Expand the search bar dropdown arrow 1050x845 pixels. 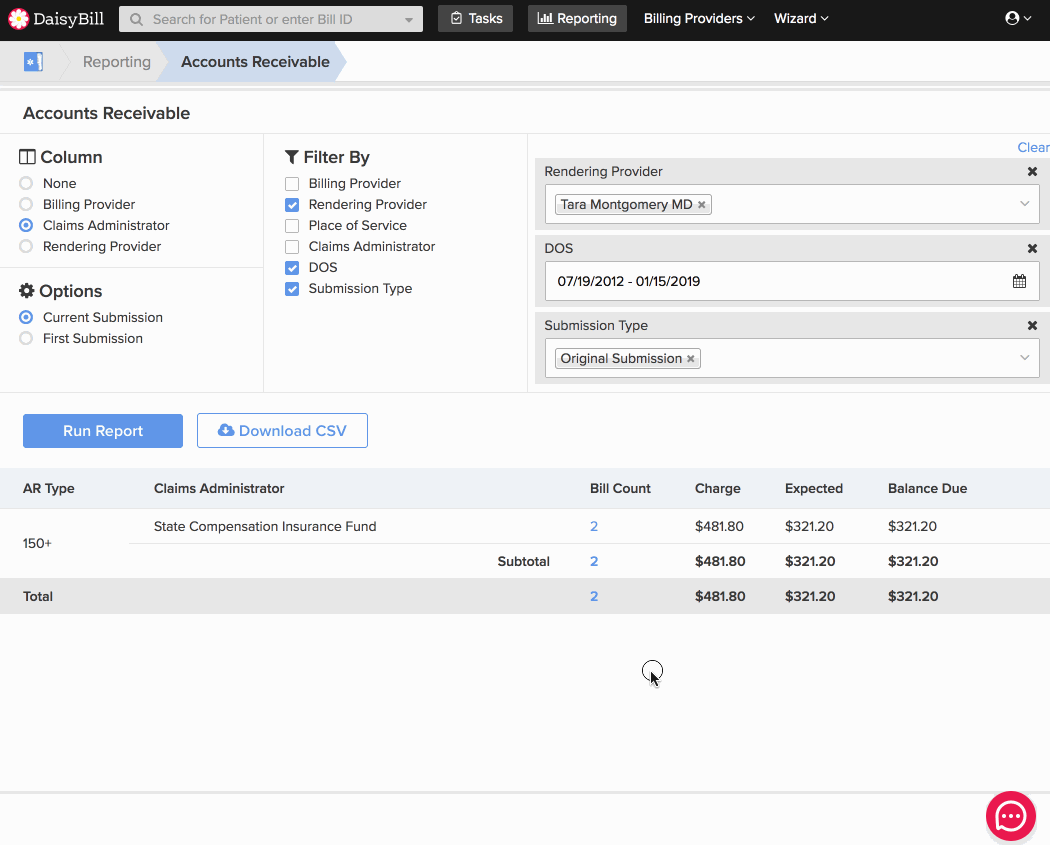(408, 19)
